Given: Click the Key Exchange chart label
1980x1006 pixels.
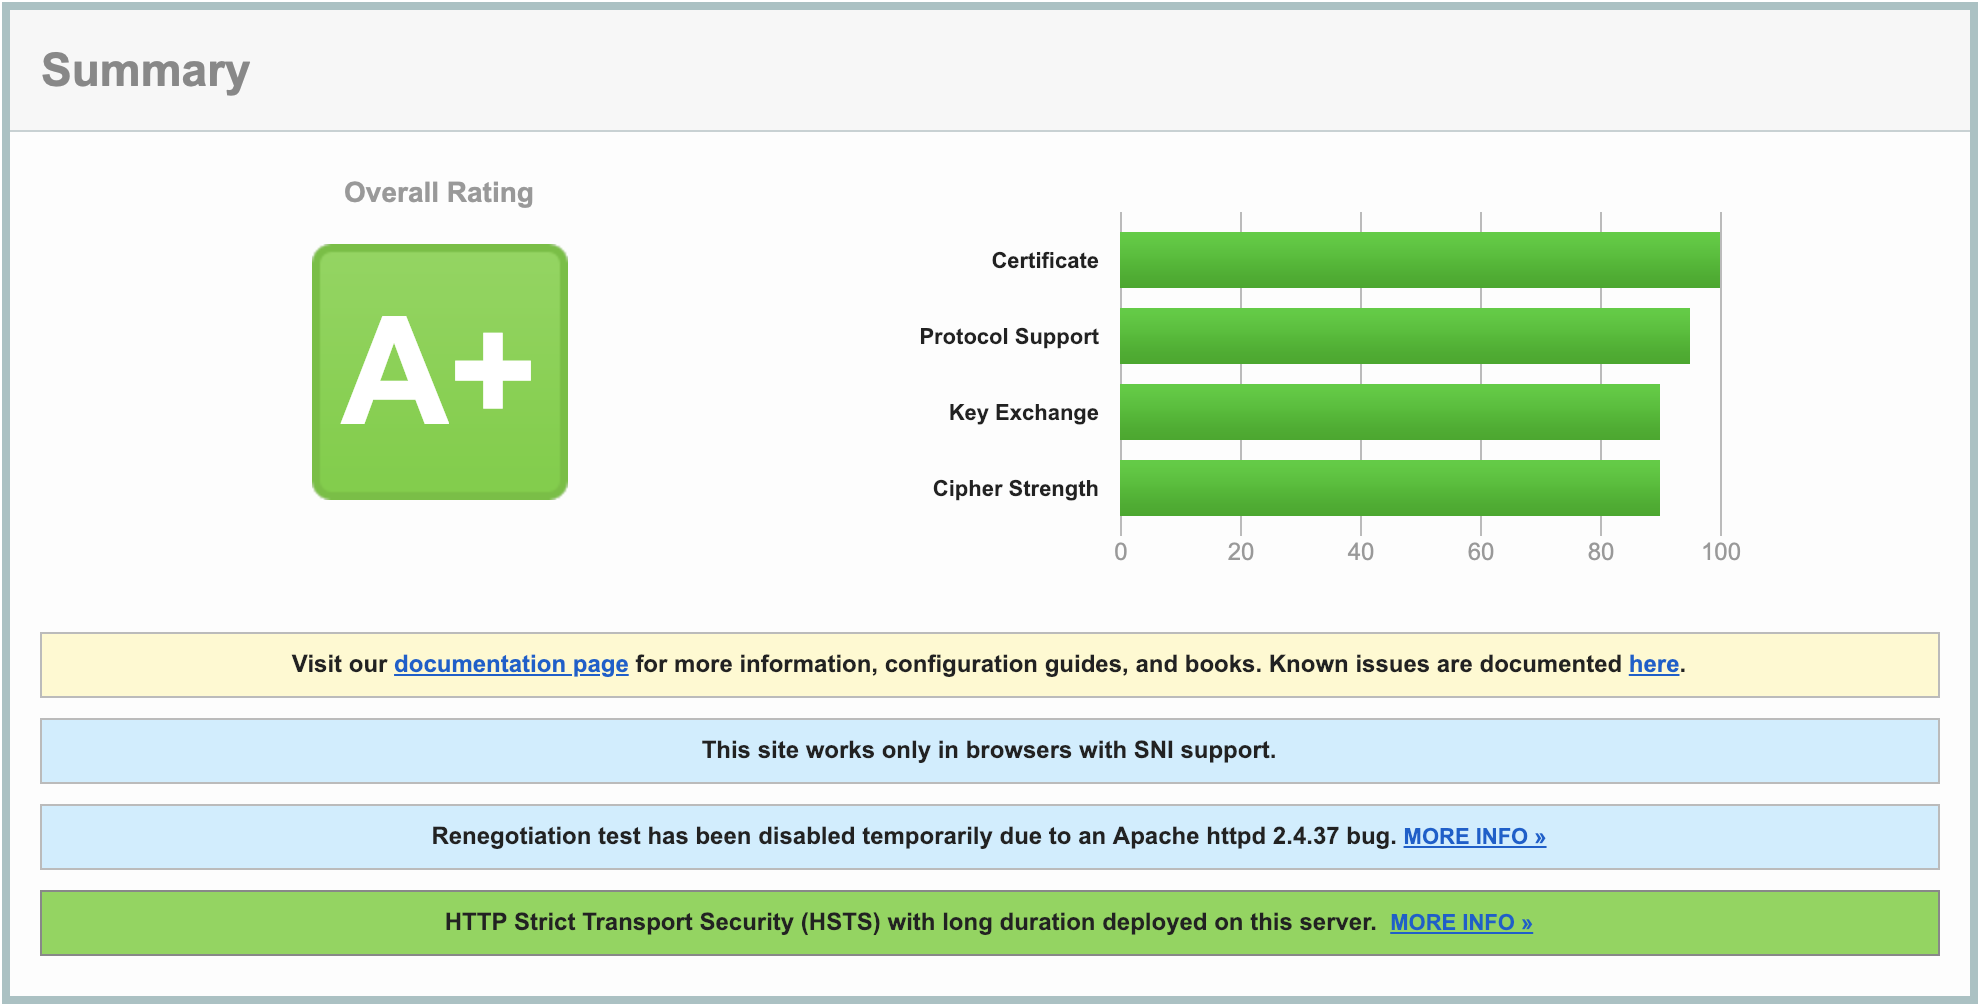Looking at the screenshot, I should (x=1023, y=412).
